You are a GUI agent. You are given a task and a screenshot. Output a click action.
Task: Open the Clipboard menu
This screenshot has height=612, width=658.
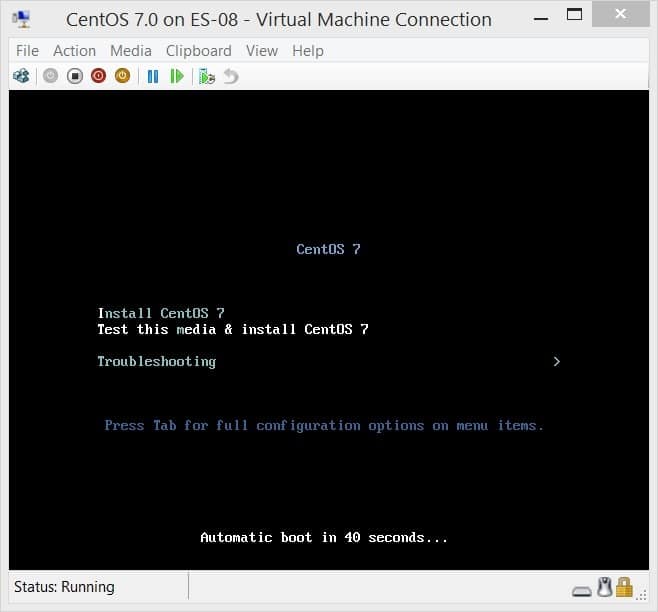click(198, 50)
